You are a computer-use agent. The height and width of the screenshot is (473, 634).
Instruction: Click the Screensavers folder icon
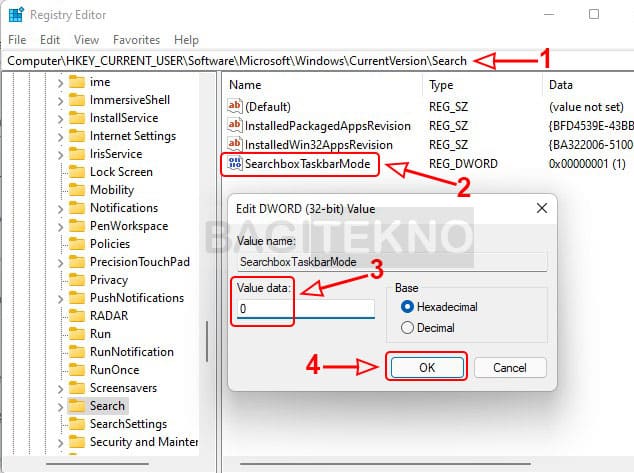pyautogui.click(x=76, y=388)
